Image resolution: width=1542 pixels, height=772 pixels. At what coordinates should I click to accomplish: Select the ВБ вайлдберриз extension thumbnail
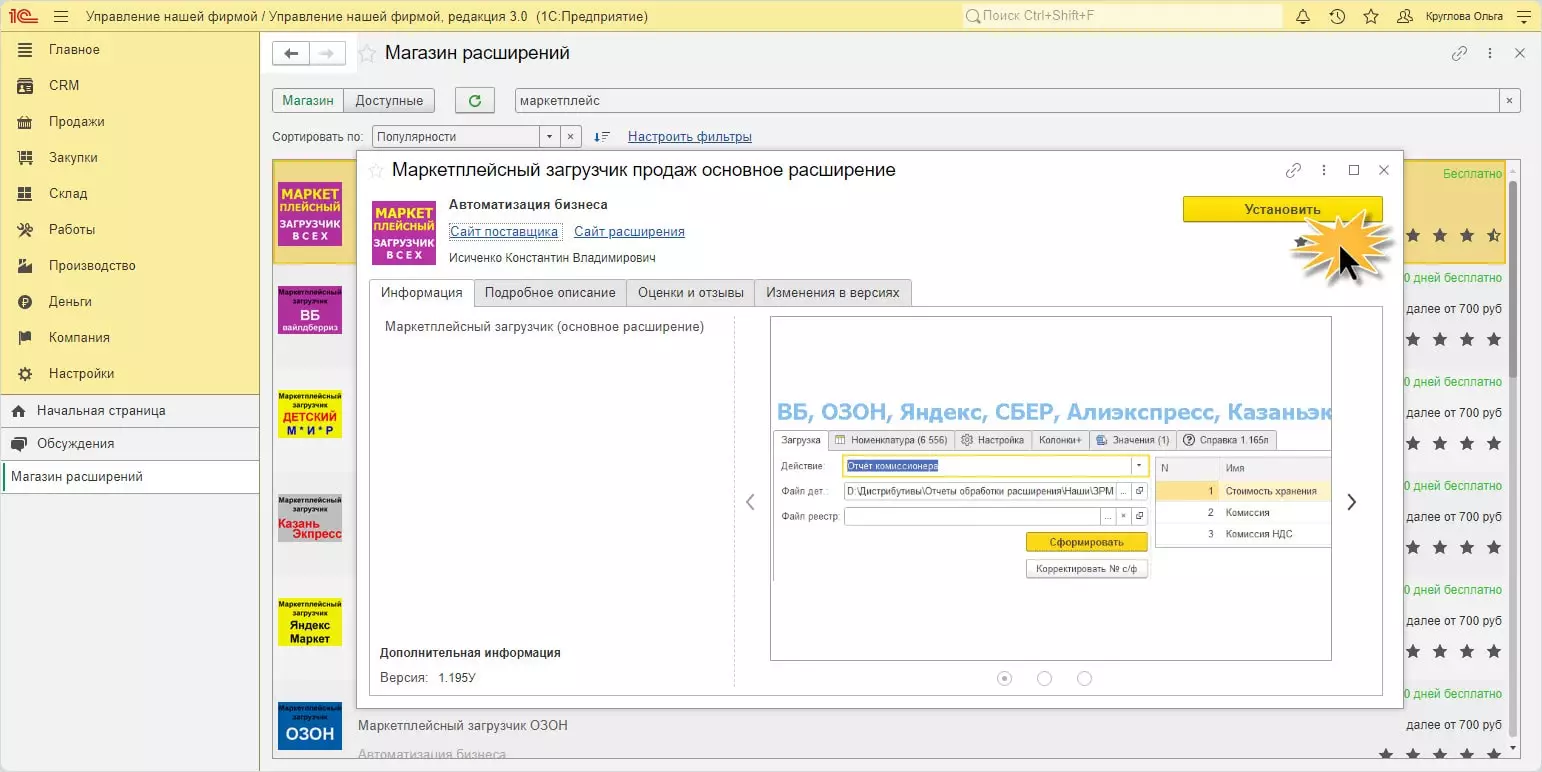point(310,309)
